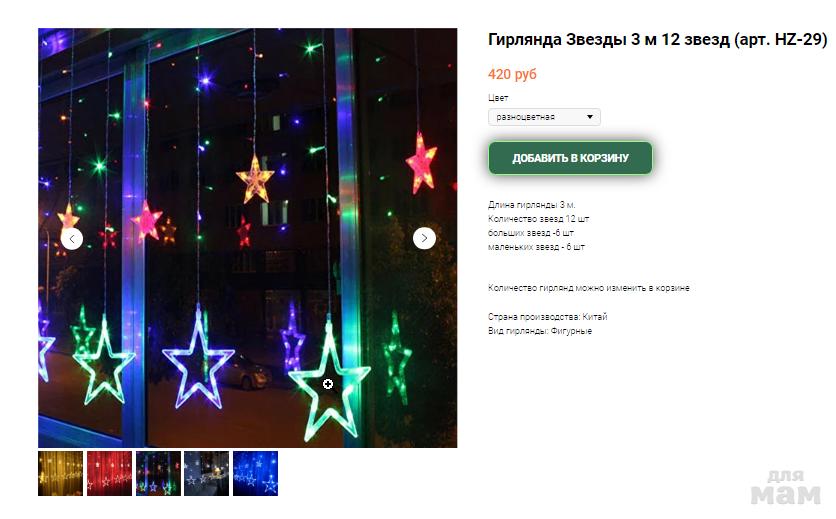Click the ДОБАВИТЬ В КОРЗИНУ button
The width and height of the screenshot is (836, 519).
(x=570, y=158)
